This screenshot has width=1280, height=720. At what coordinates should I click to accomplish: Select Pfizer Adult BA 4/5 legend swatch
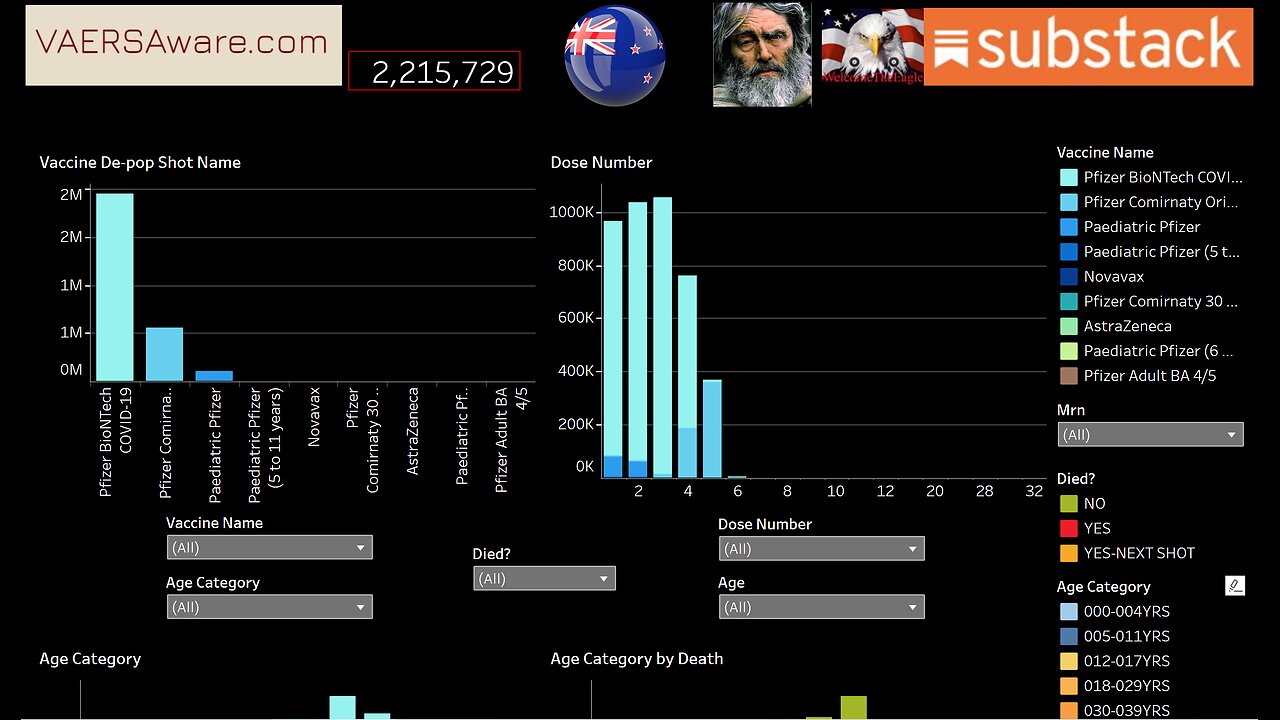(1069, 376)
